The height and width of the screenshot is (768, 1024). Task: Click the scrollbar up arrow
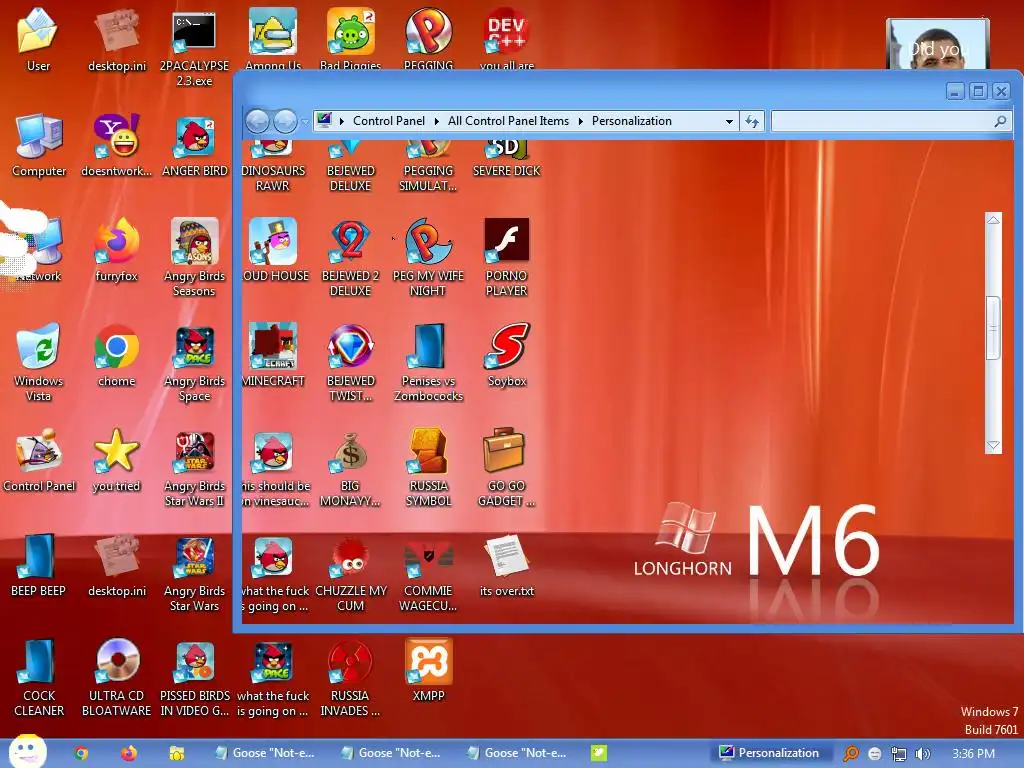coord(993,221)
